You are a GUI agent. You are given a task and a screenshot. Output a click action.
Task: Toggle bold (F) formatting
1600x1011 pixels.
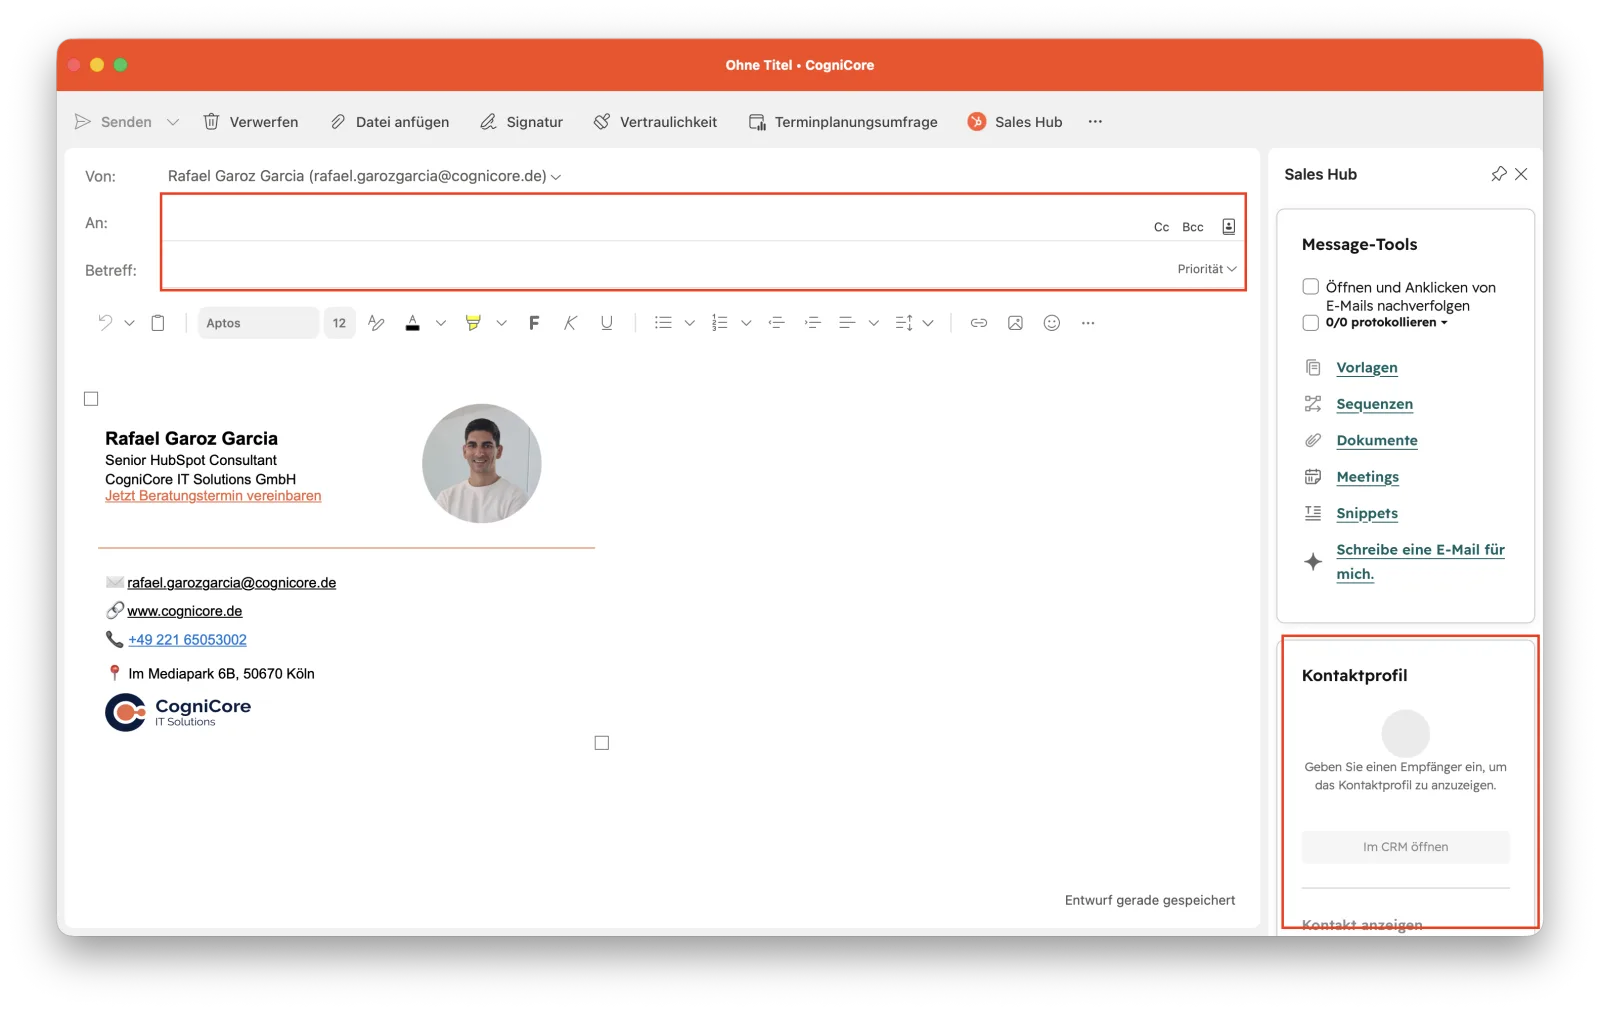click(534, 323)
